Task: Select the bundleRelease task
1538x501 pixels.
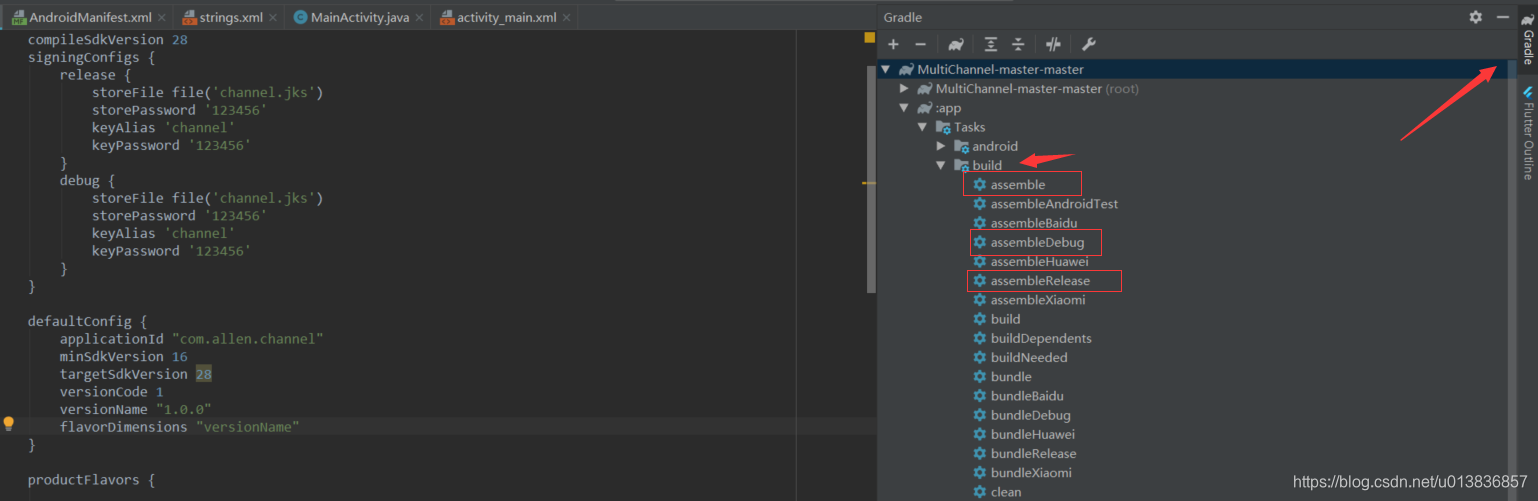Action: tap(1034, 453)
